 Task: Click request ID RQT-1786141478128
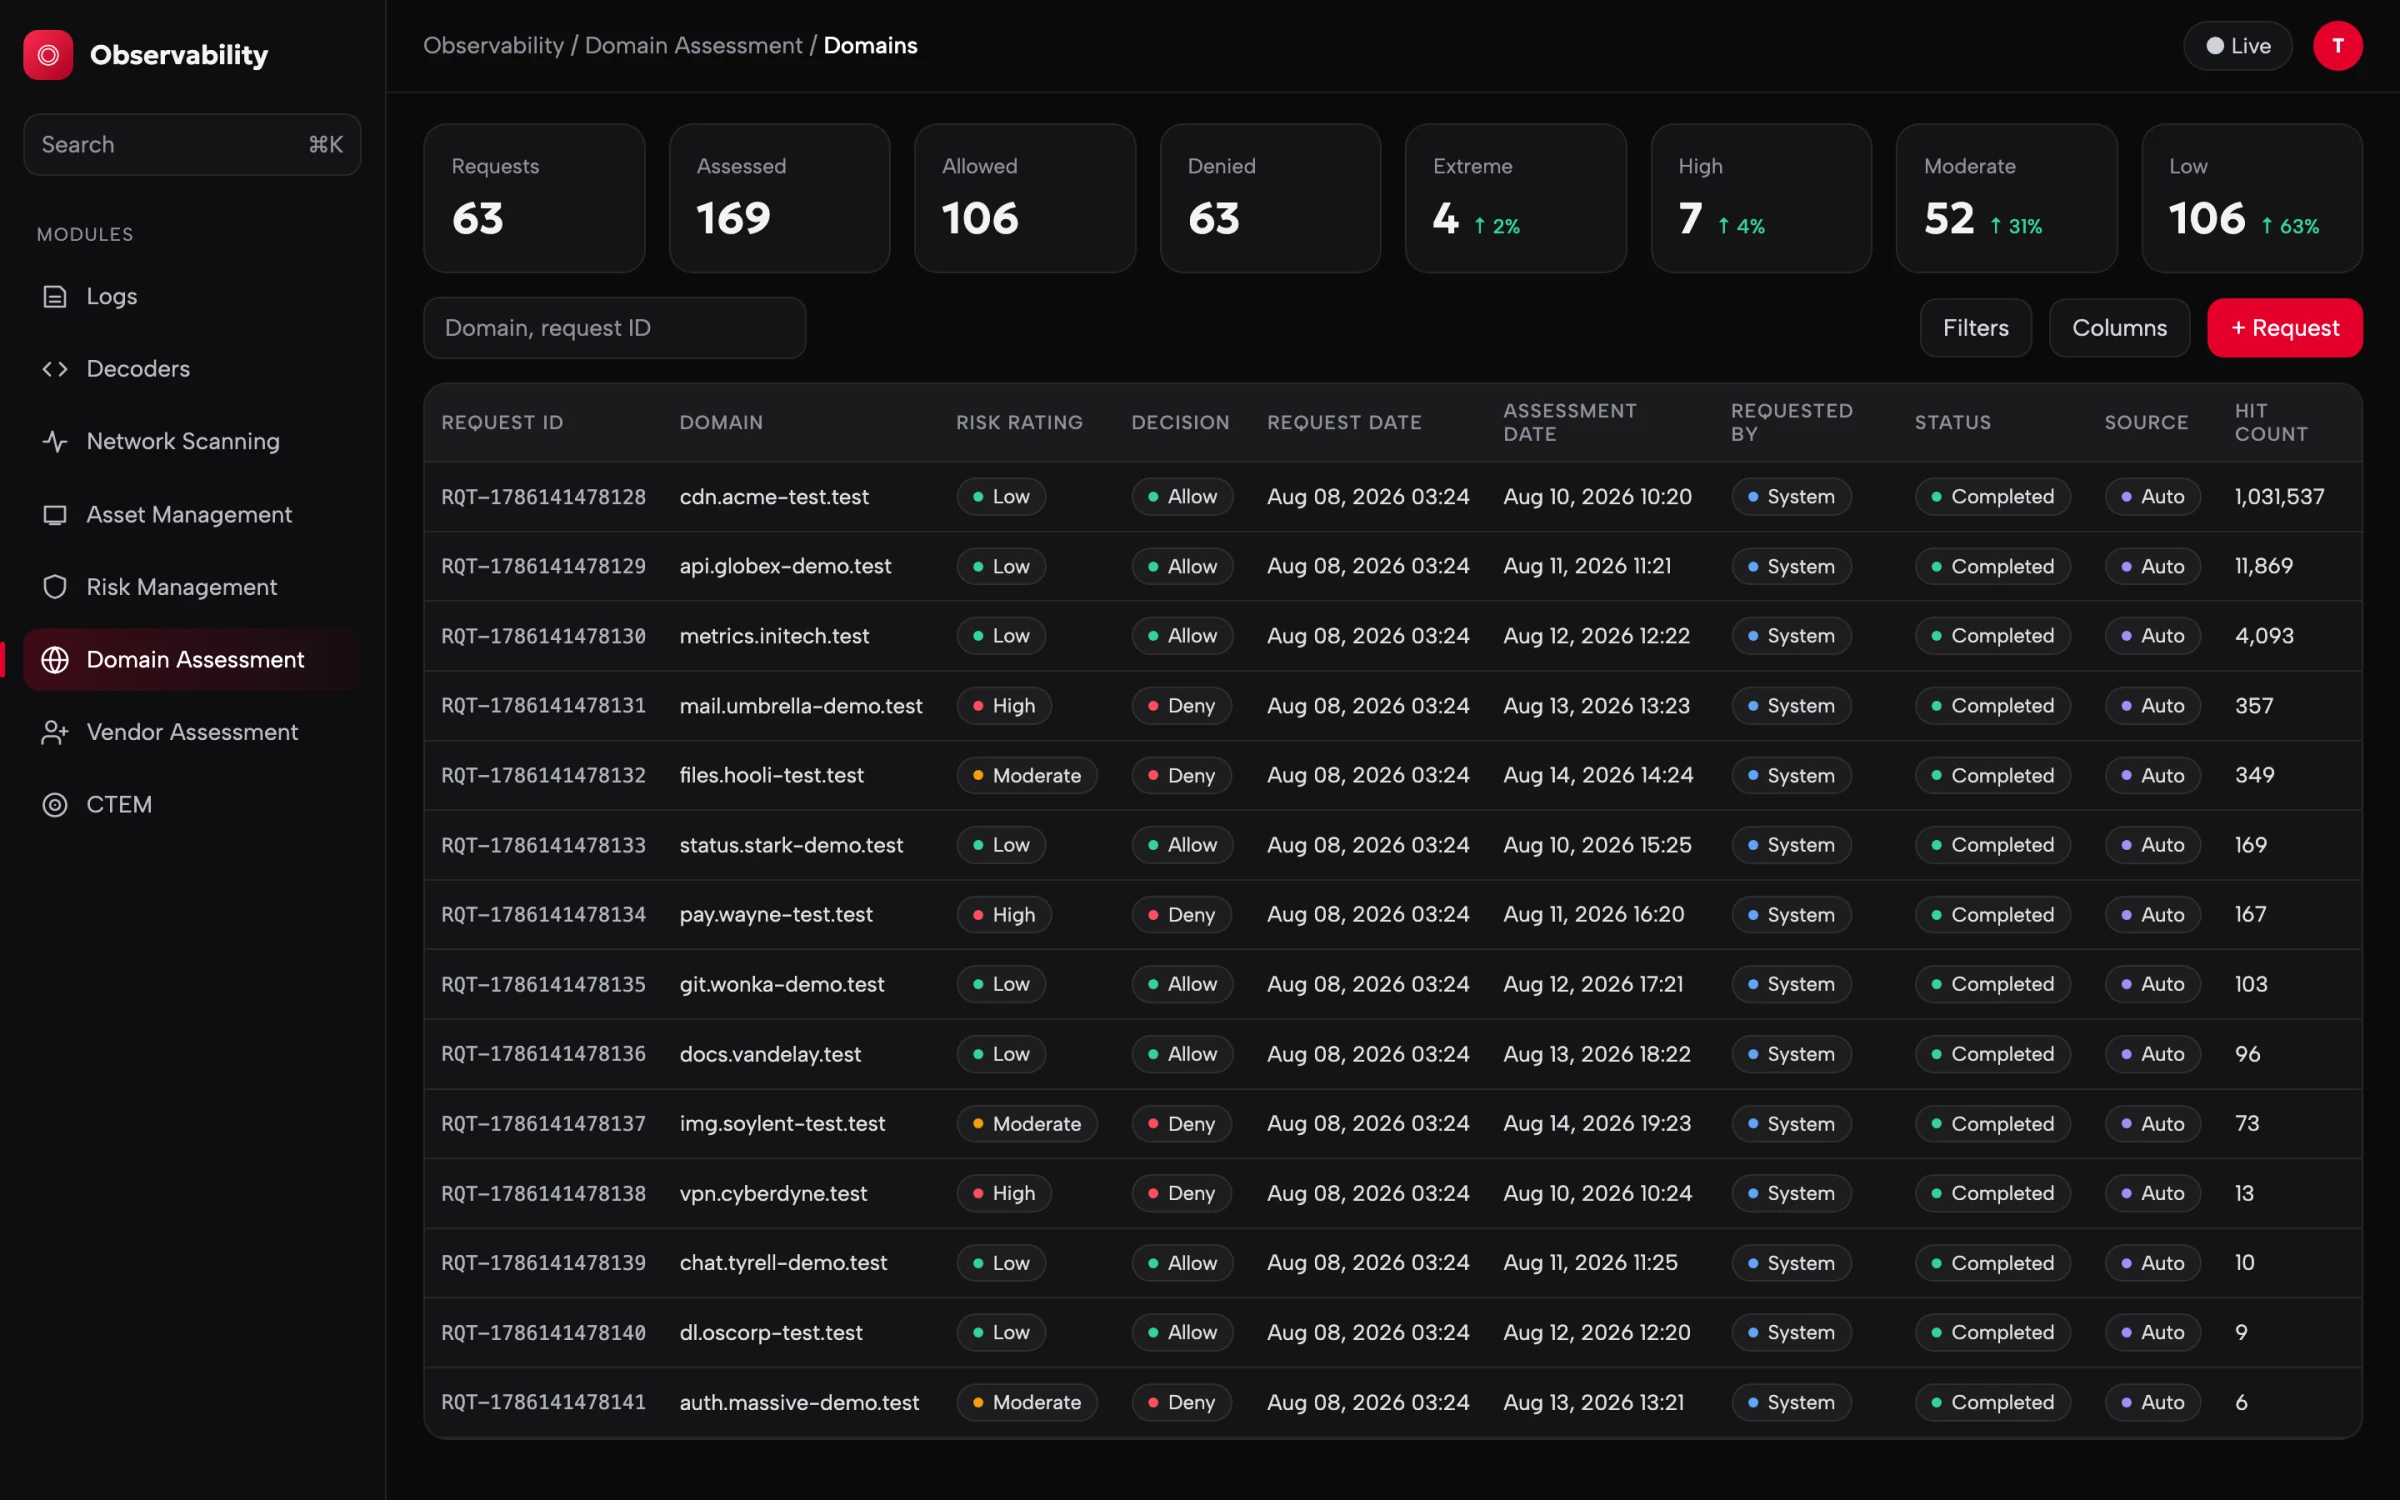pos(543,497)
